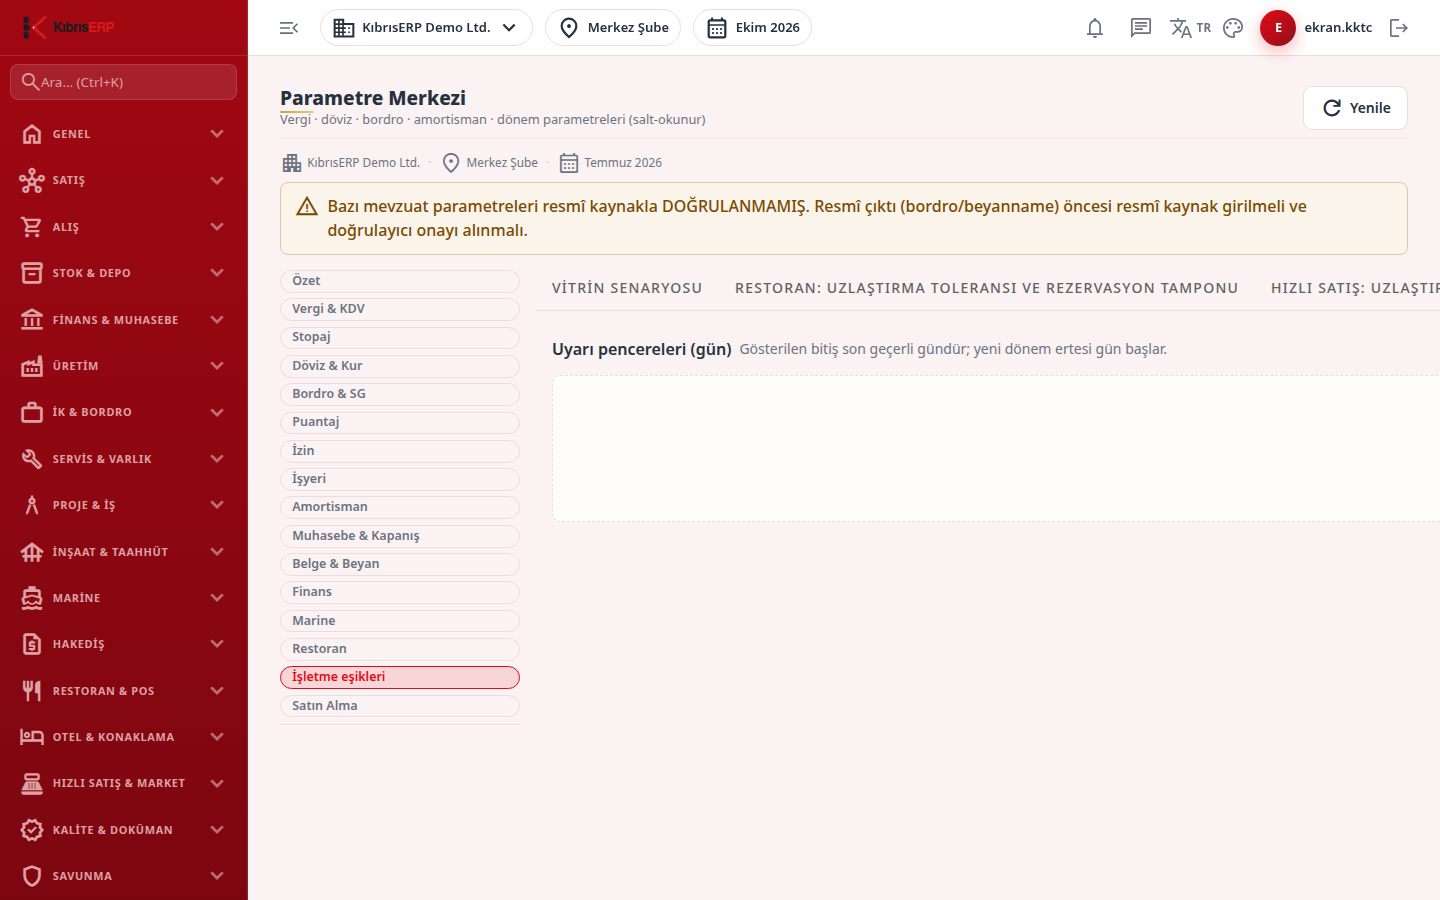Click the user avatar E
1440x900 pixels.
pos(1278,28)
